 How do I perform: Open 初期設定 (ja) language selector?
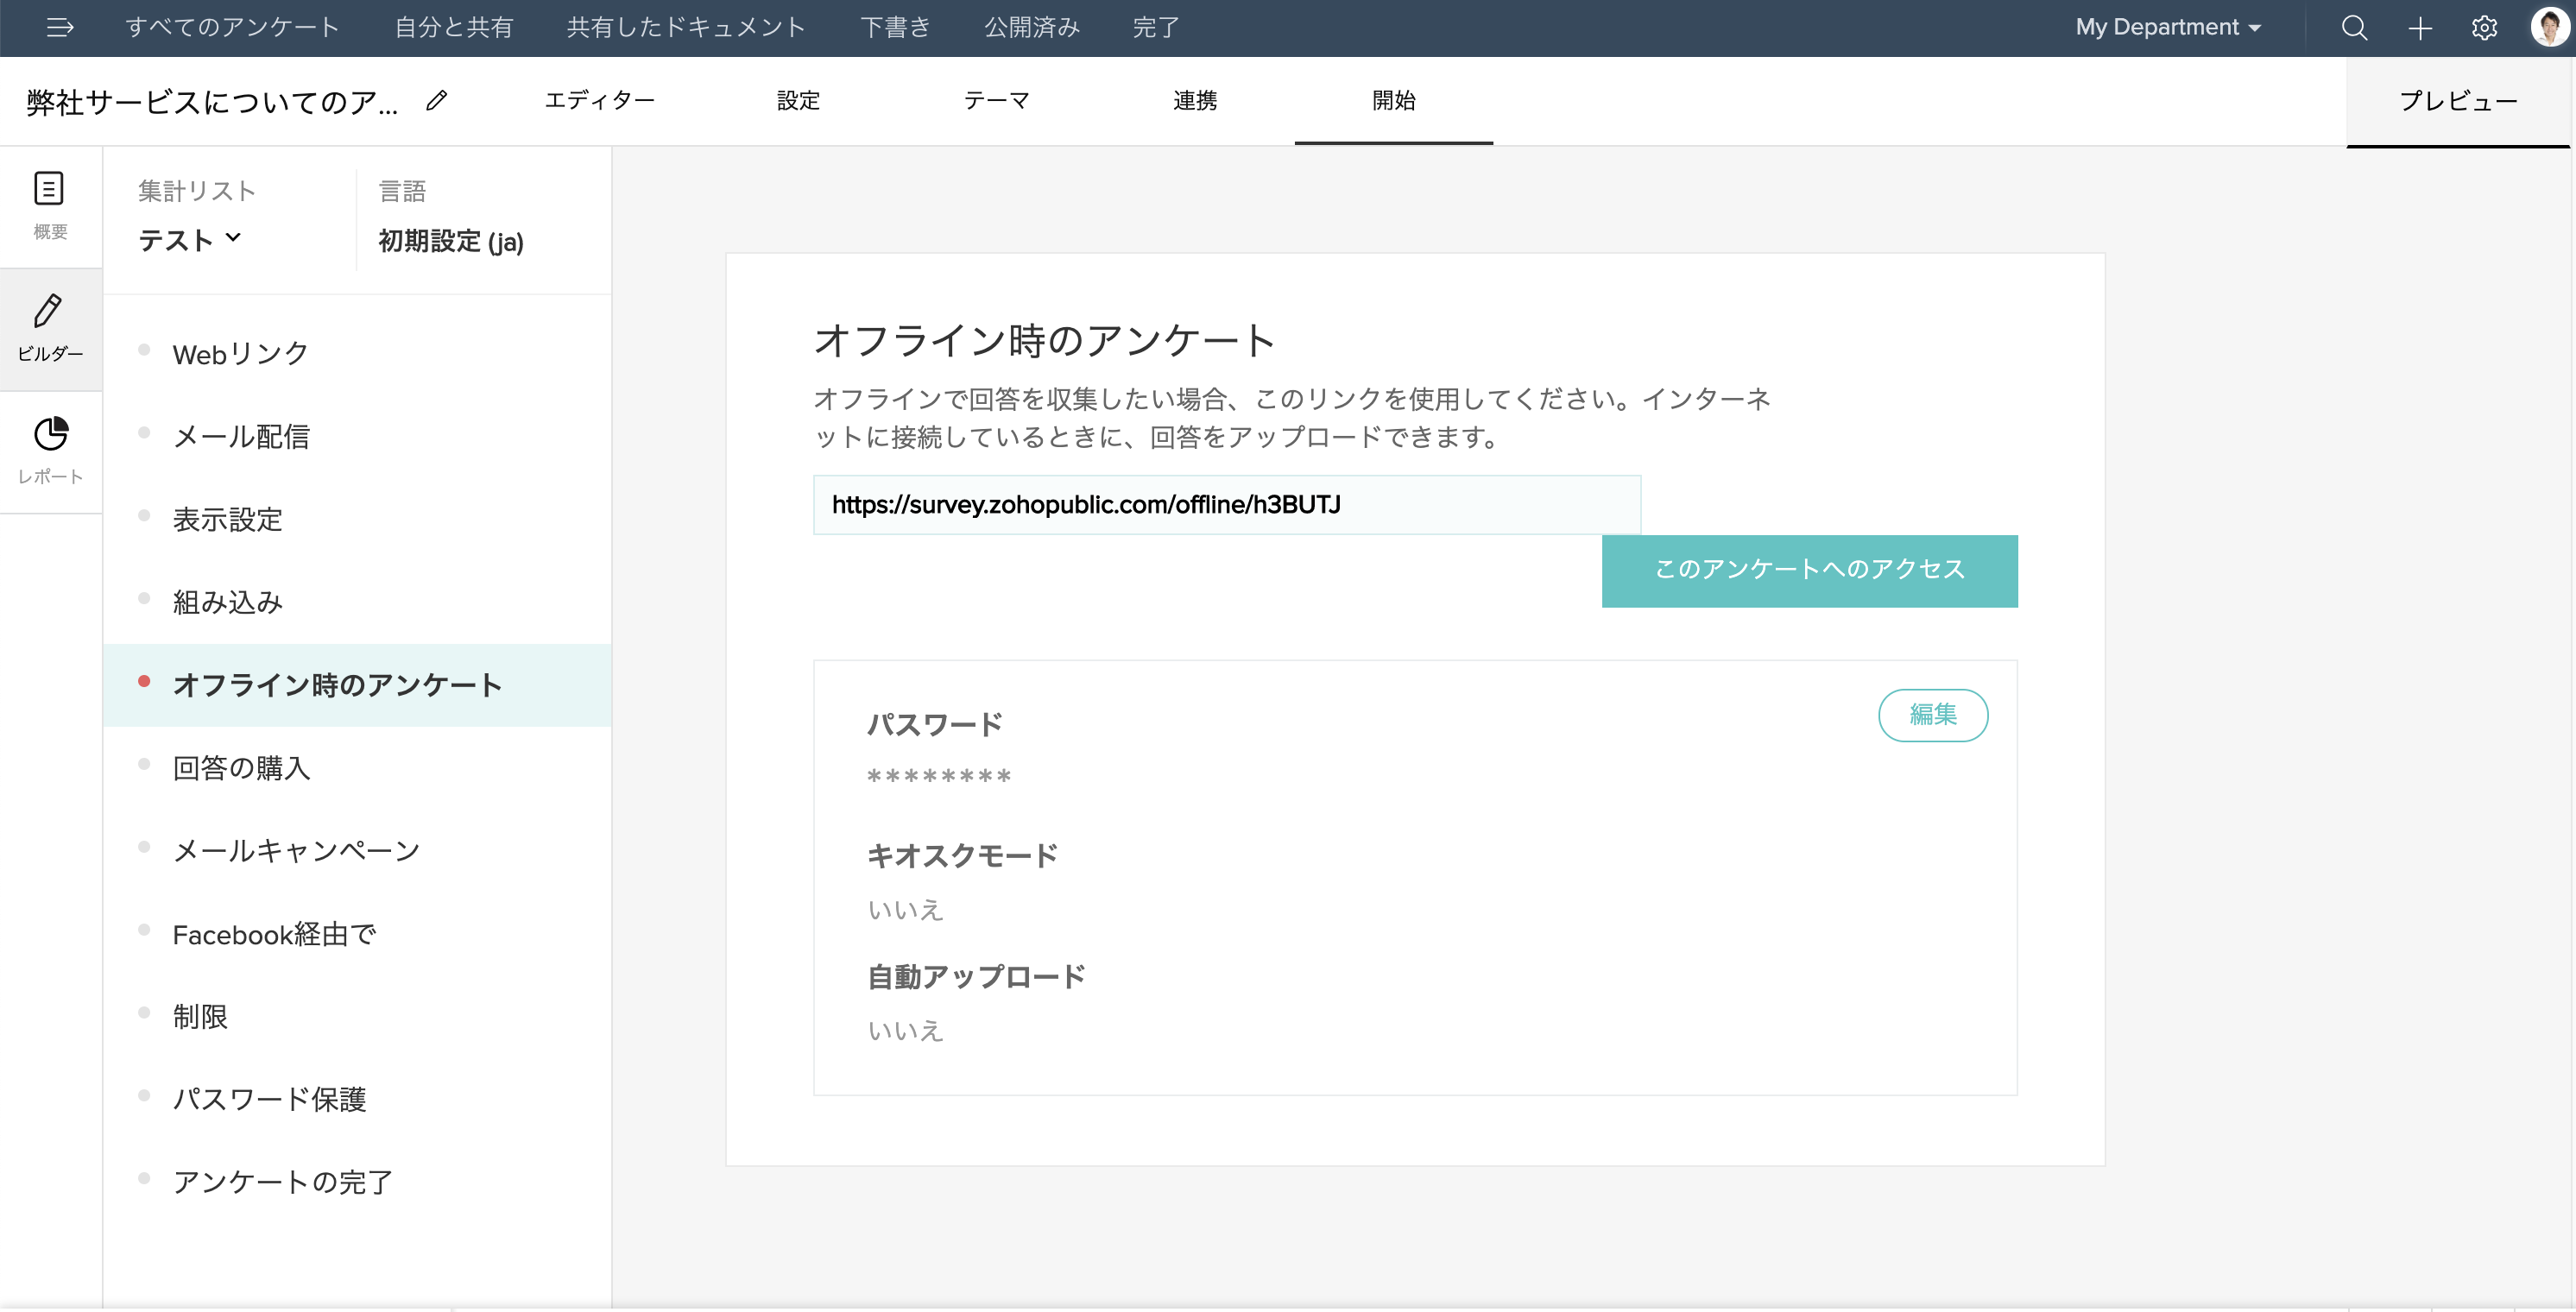451,241
